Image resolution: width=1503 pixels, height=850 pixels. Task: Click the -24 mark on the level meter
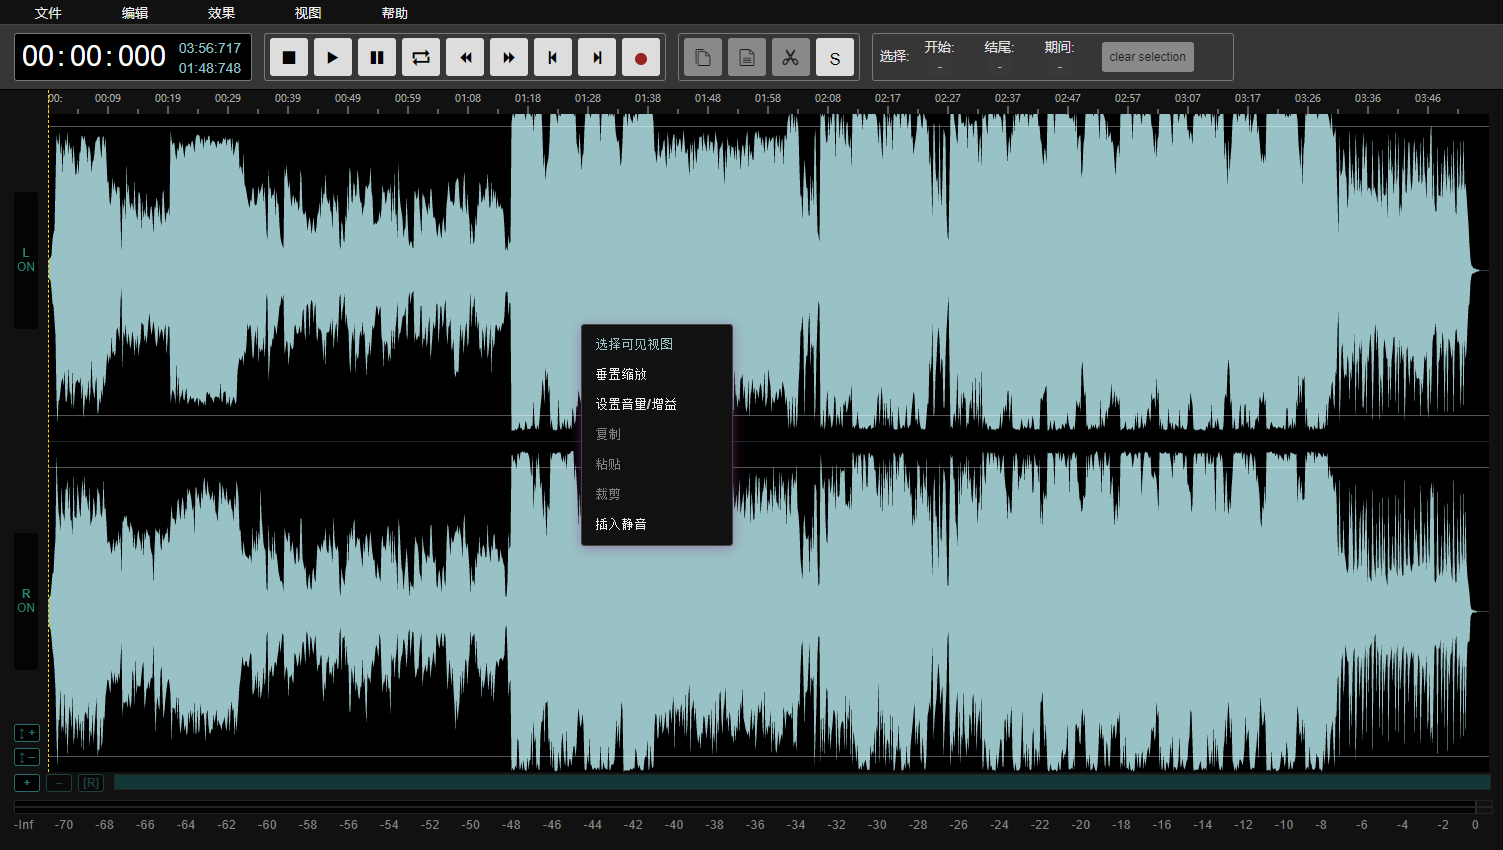pyautogui.click(x=999, y=825)
